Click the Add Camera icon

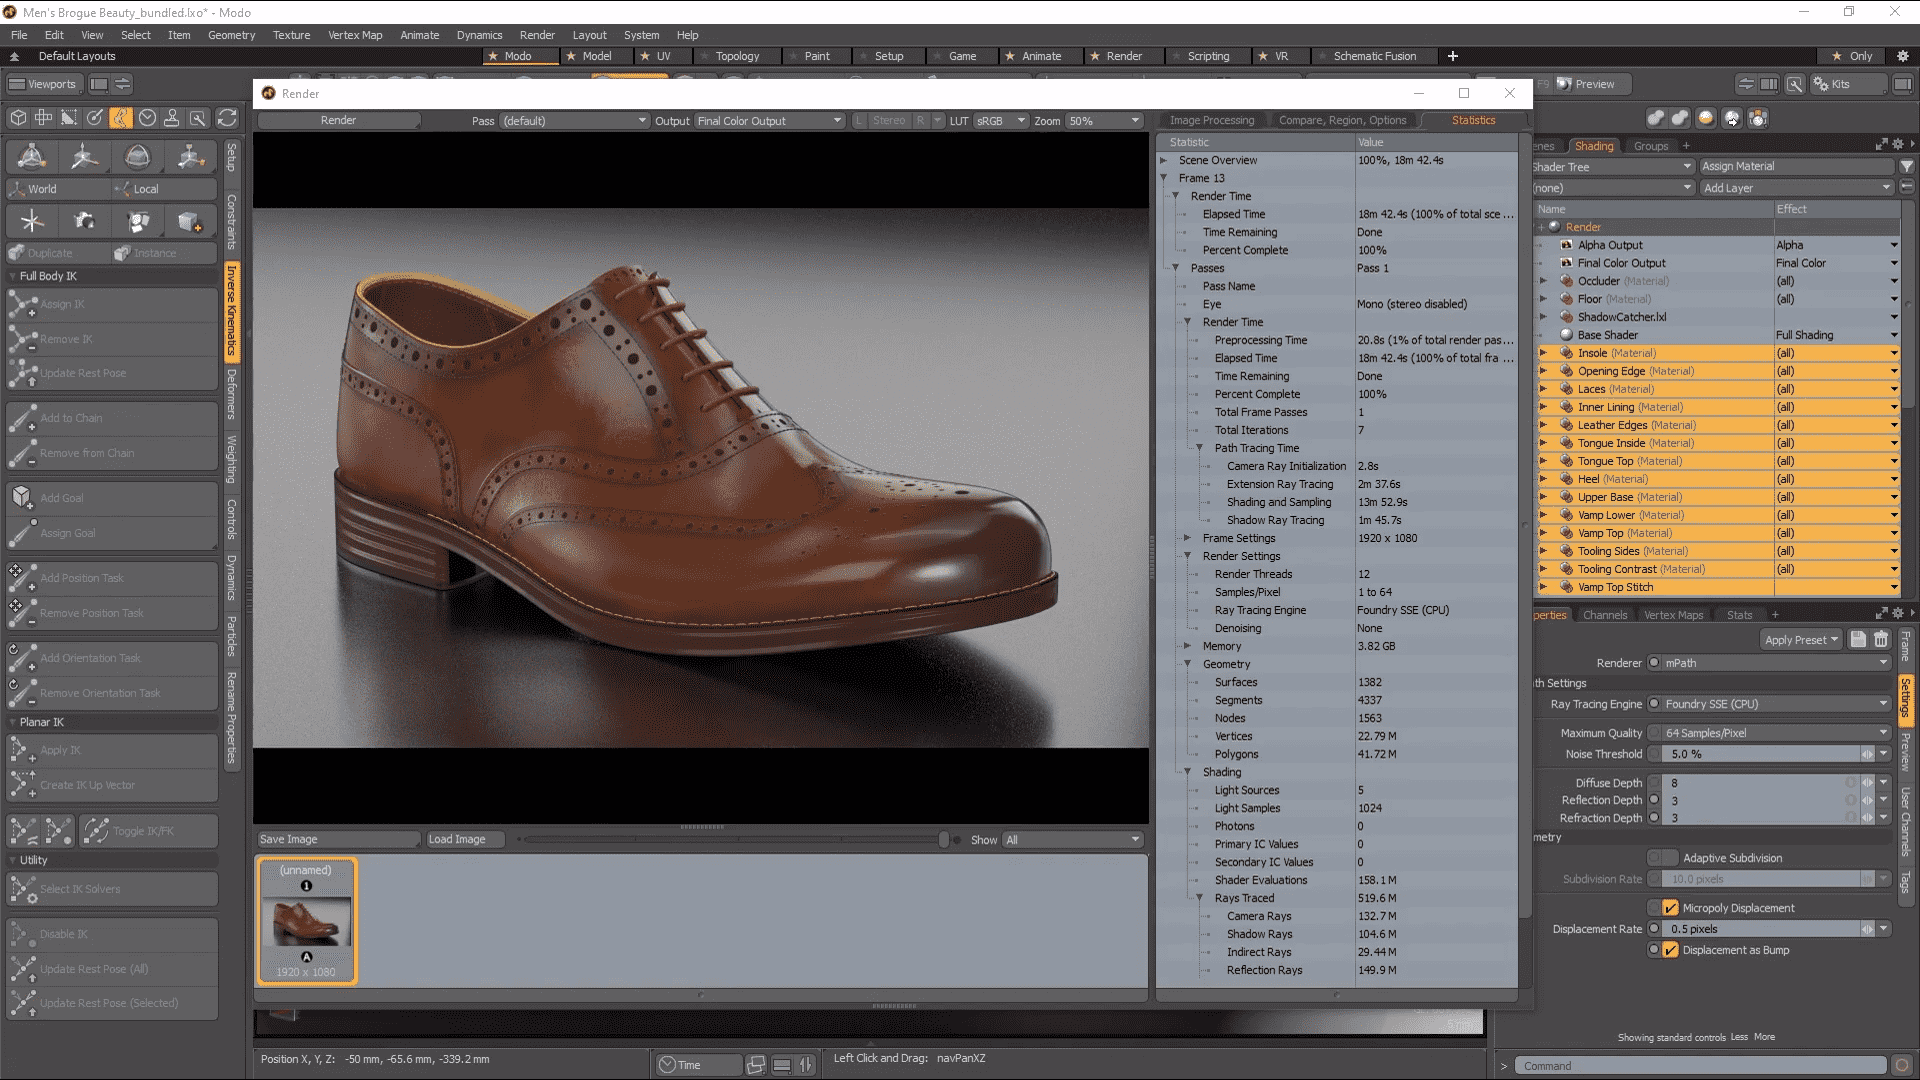pyautogui.click(x=85, y=221)
